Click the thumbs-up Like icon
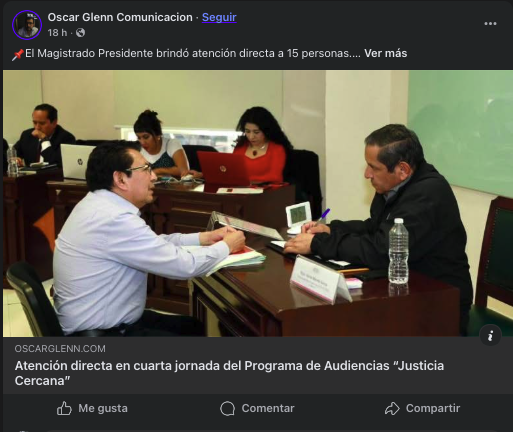 click(64, 408)
